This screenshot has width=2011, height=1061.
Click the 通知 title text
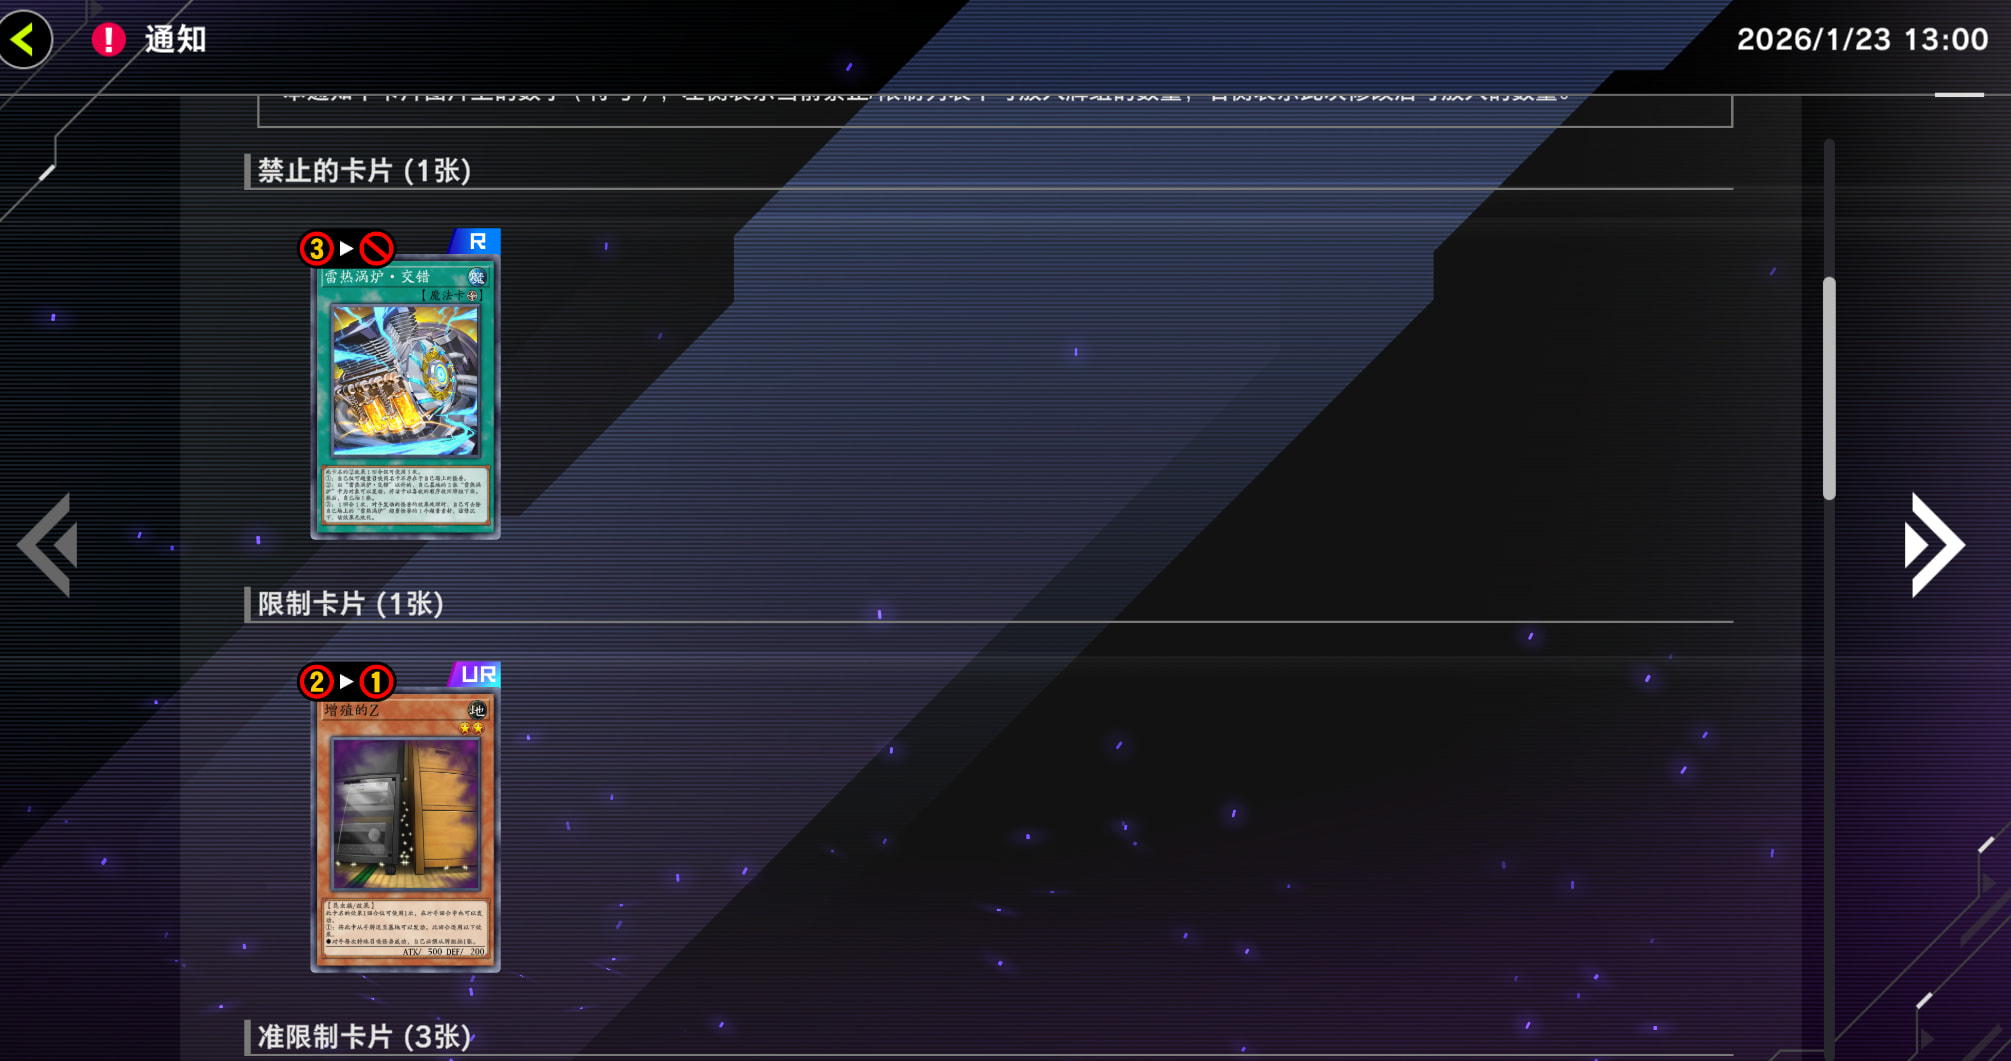[x=175, y=40]
